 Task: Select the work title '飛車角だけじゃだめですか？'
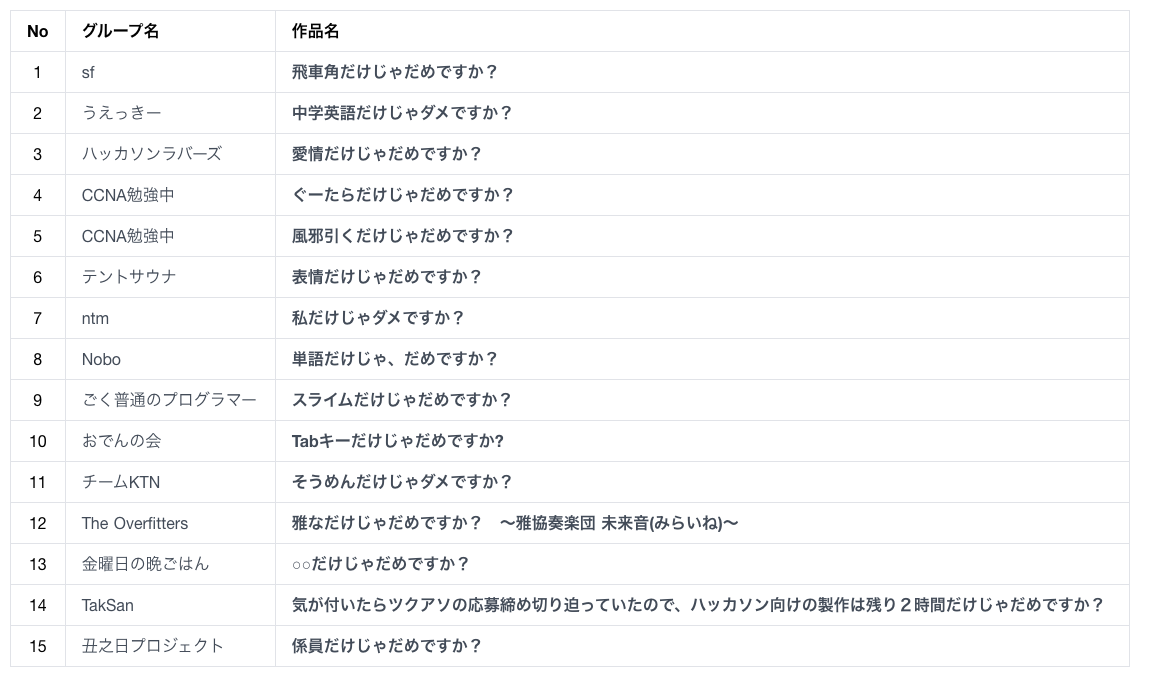point(394,72)
